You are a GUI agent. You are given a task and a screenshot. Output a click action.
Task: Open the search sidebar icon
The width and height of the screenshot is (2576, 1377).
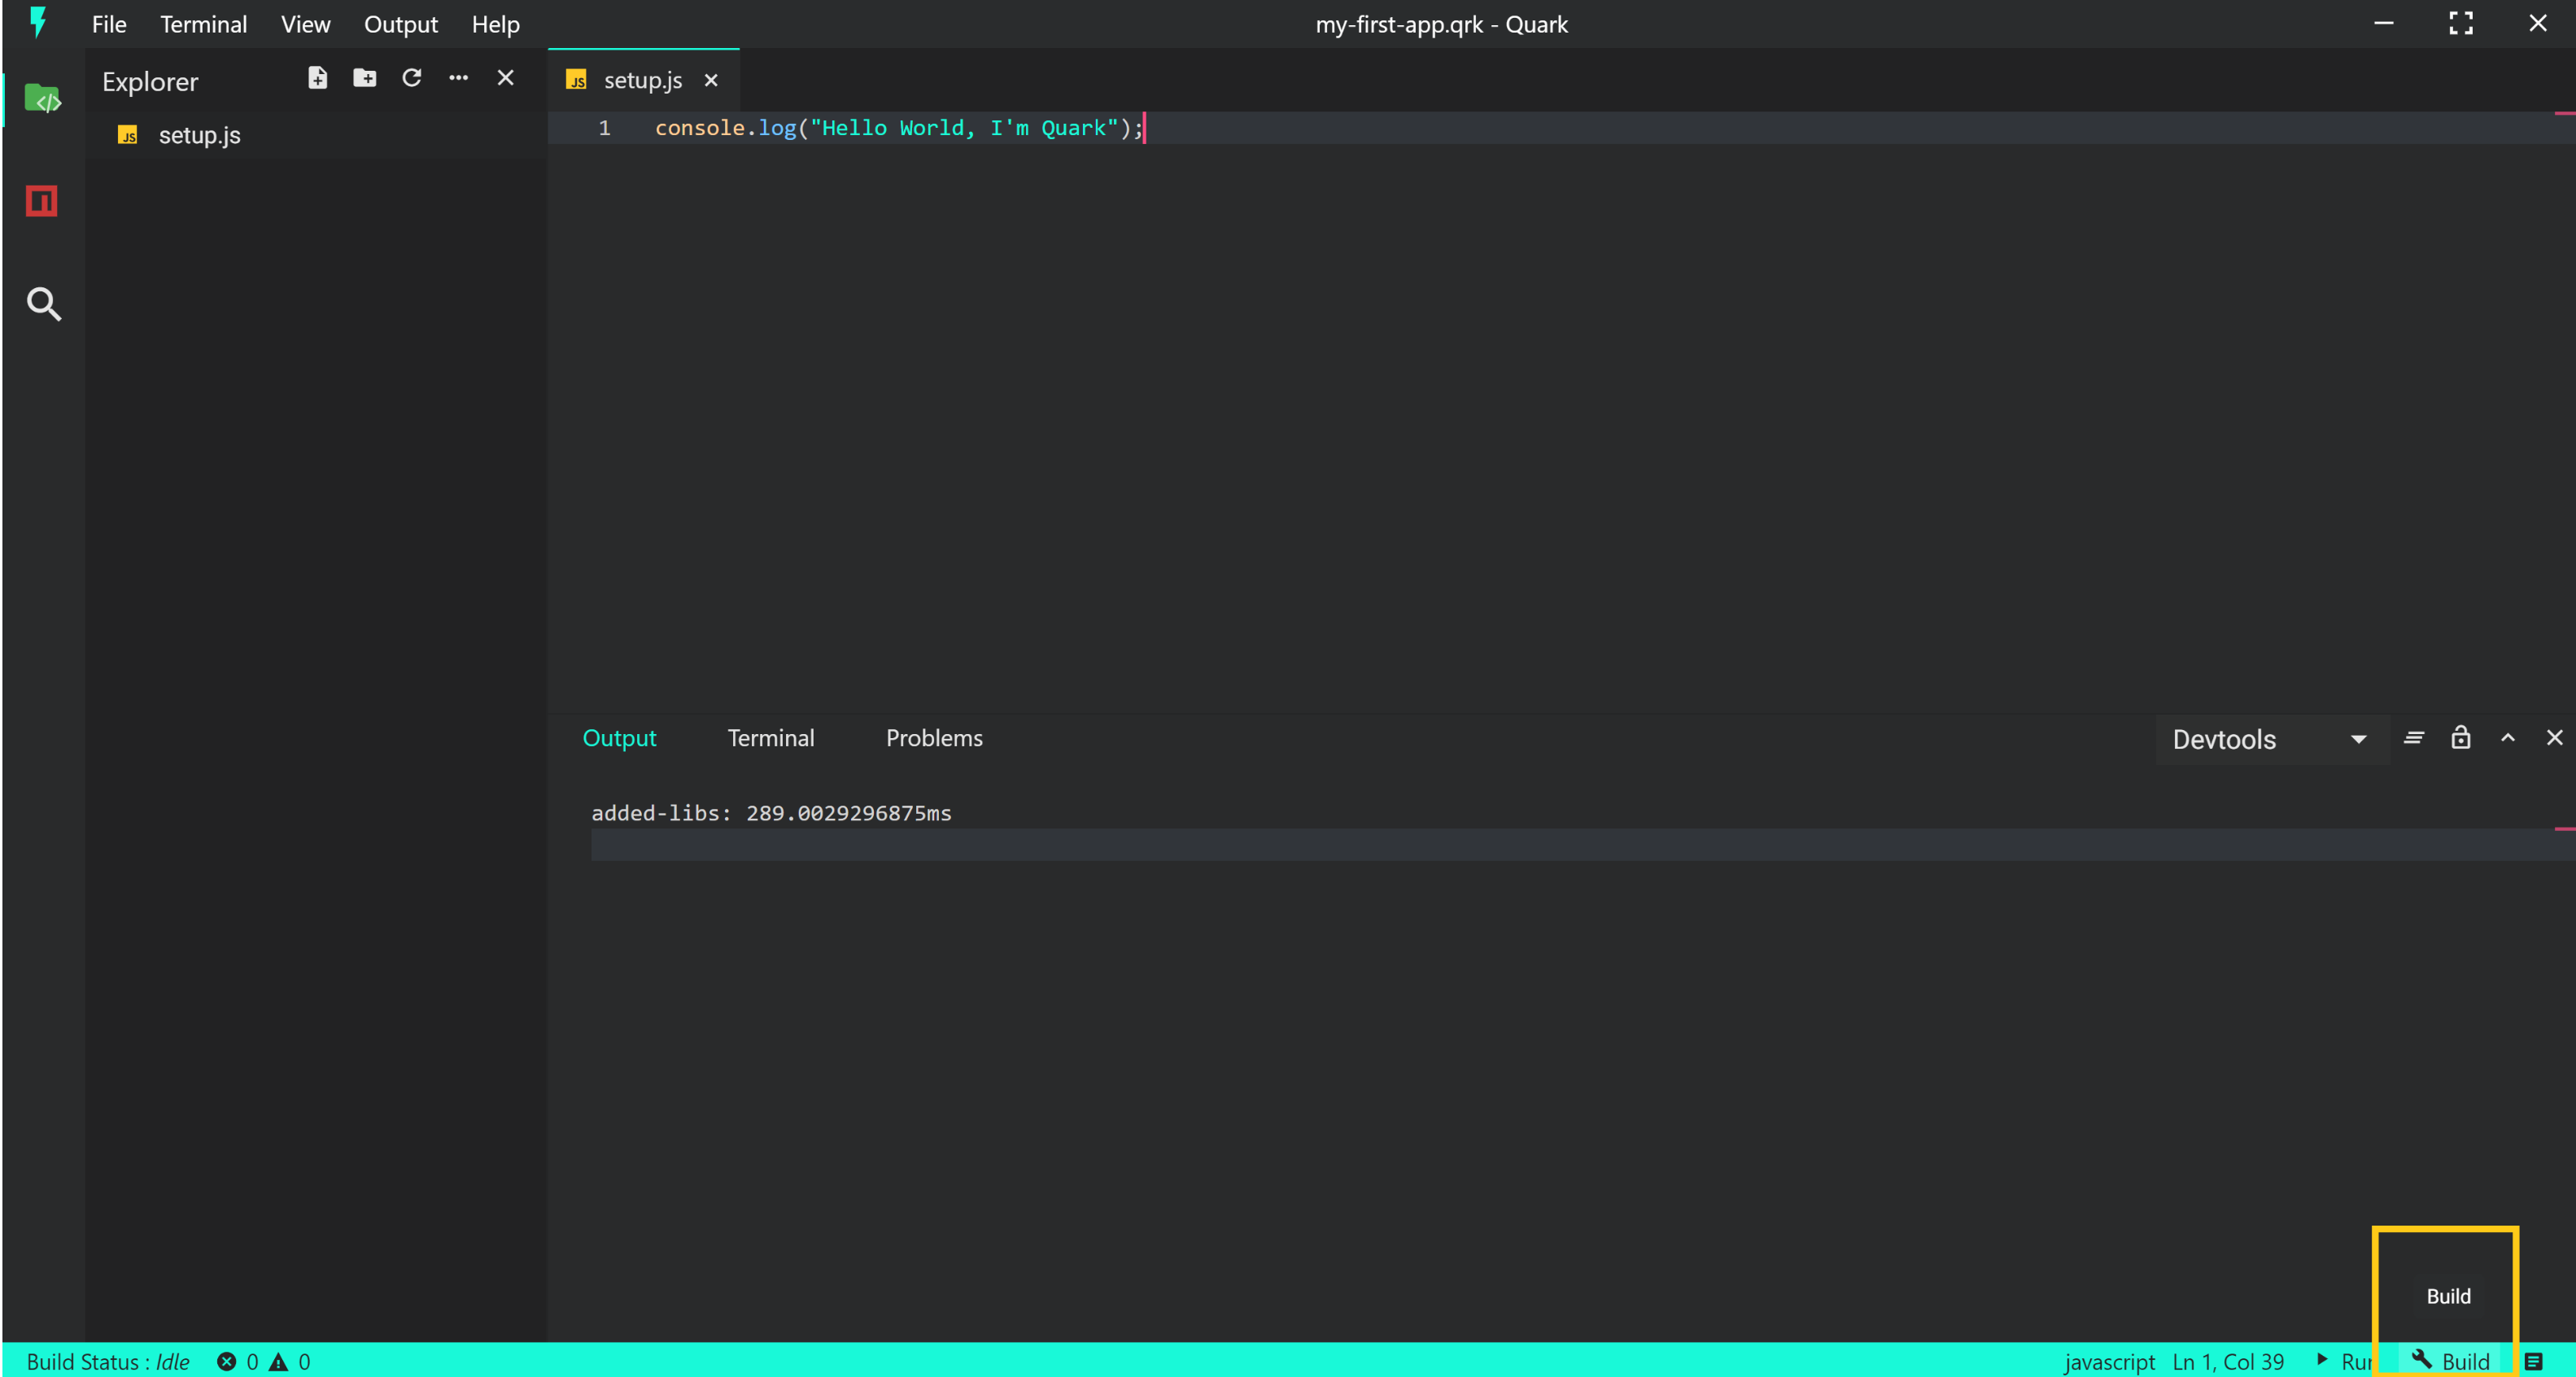tap(43, 304)
